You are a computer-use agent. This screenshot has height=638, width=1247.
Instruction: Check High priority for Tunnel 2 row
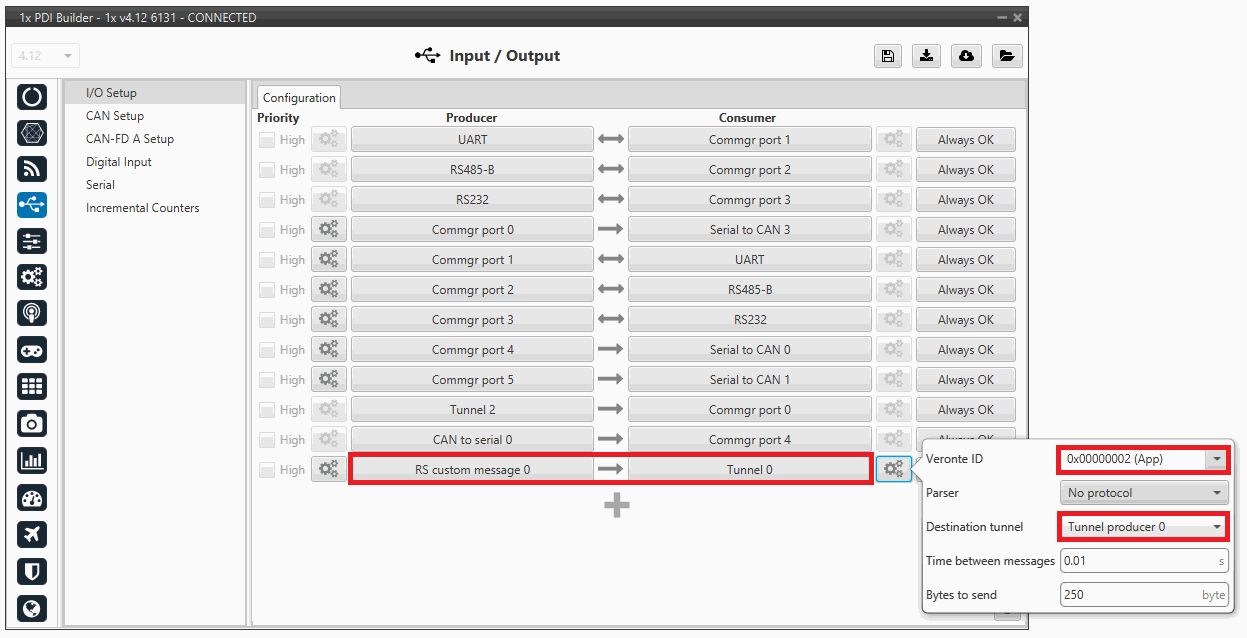pos(267,410)
